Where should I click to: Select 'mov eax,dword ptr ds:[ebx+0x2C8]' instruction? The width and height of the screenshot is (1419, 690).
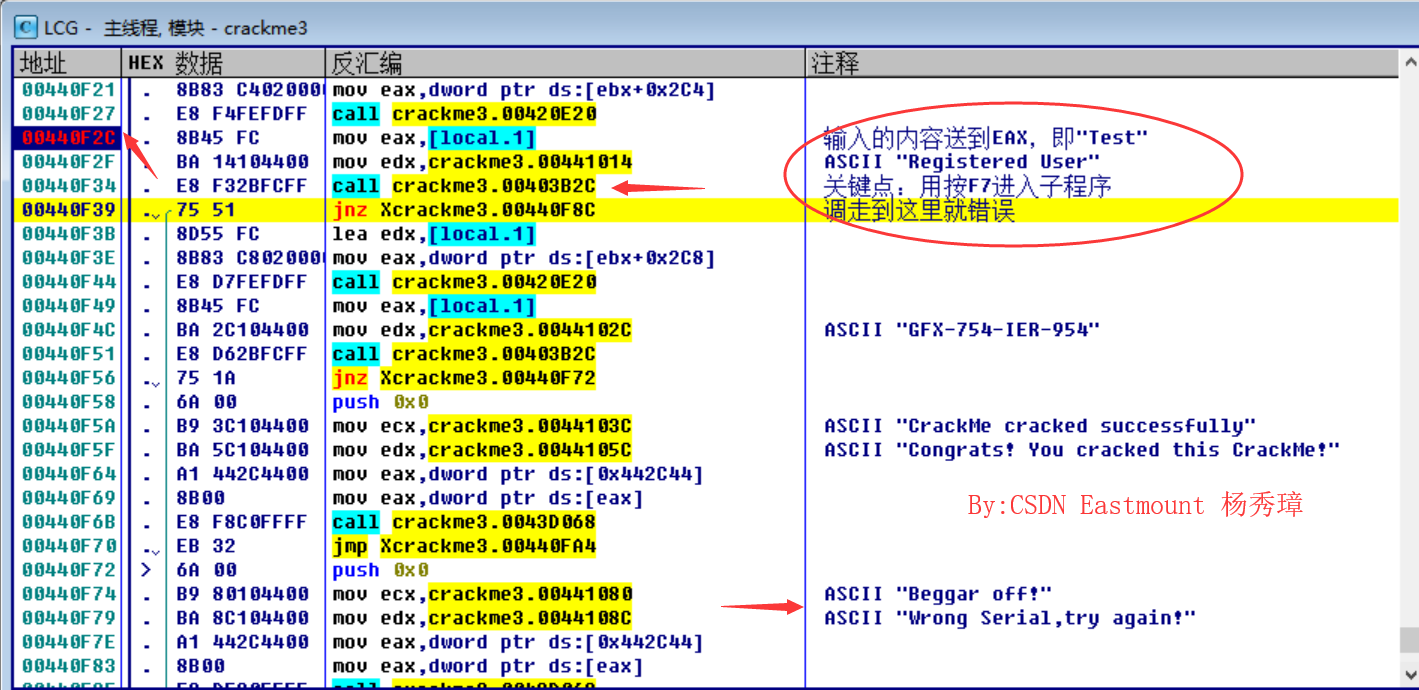524,258
